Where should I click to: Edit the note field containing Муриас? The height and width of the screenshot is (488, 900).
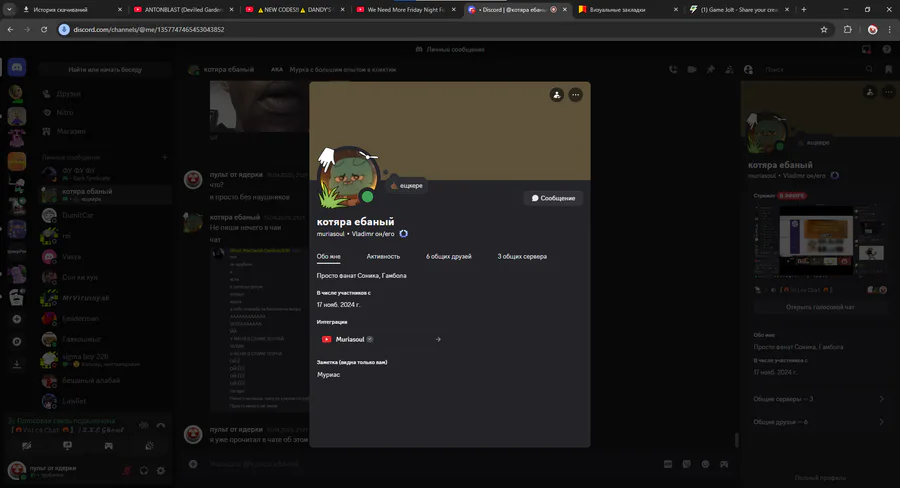pyautogui.click(x=449, y=375)
